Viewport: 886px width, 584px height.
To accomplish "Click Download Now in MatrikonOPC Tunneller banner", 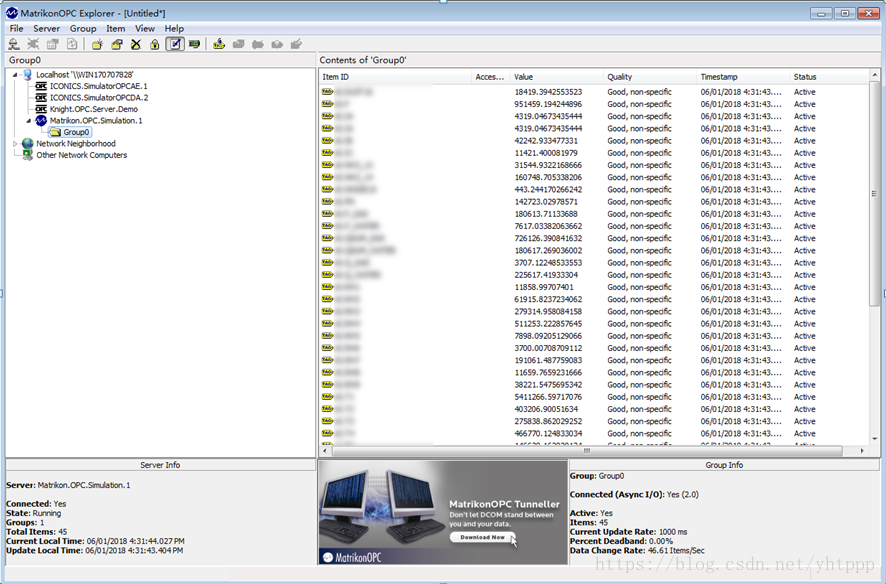I will click(483, 537).
